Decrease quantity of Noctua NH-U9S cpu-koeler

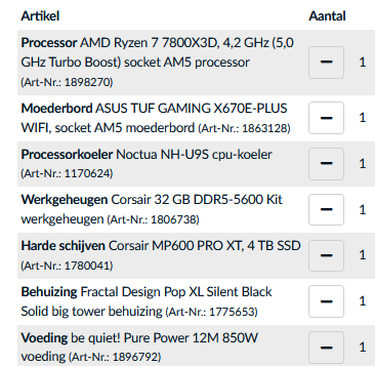(326, 164)
